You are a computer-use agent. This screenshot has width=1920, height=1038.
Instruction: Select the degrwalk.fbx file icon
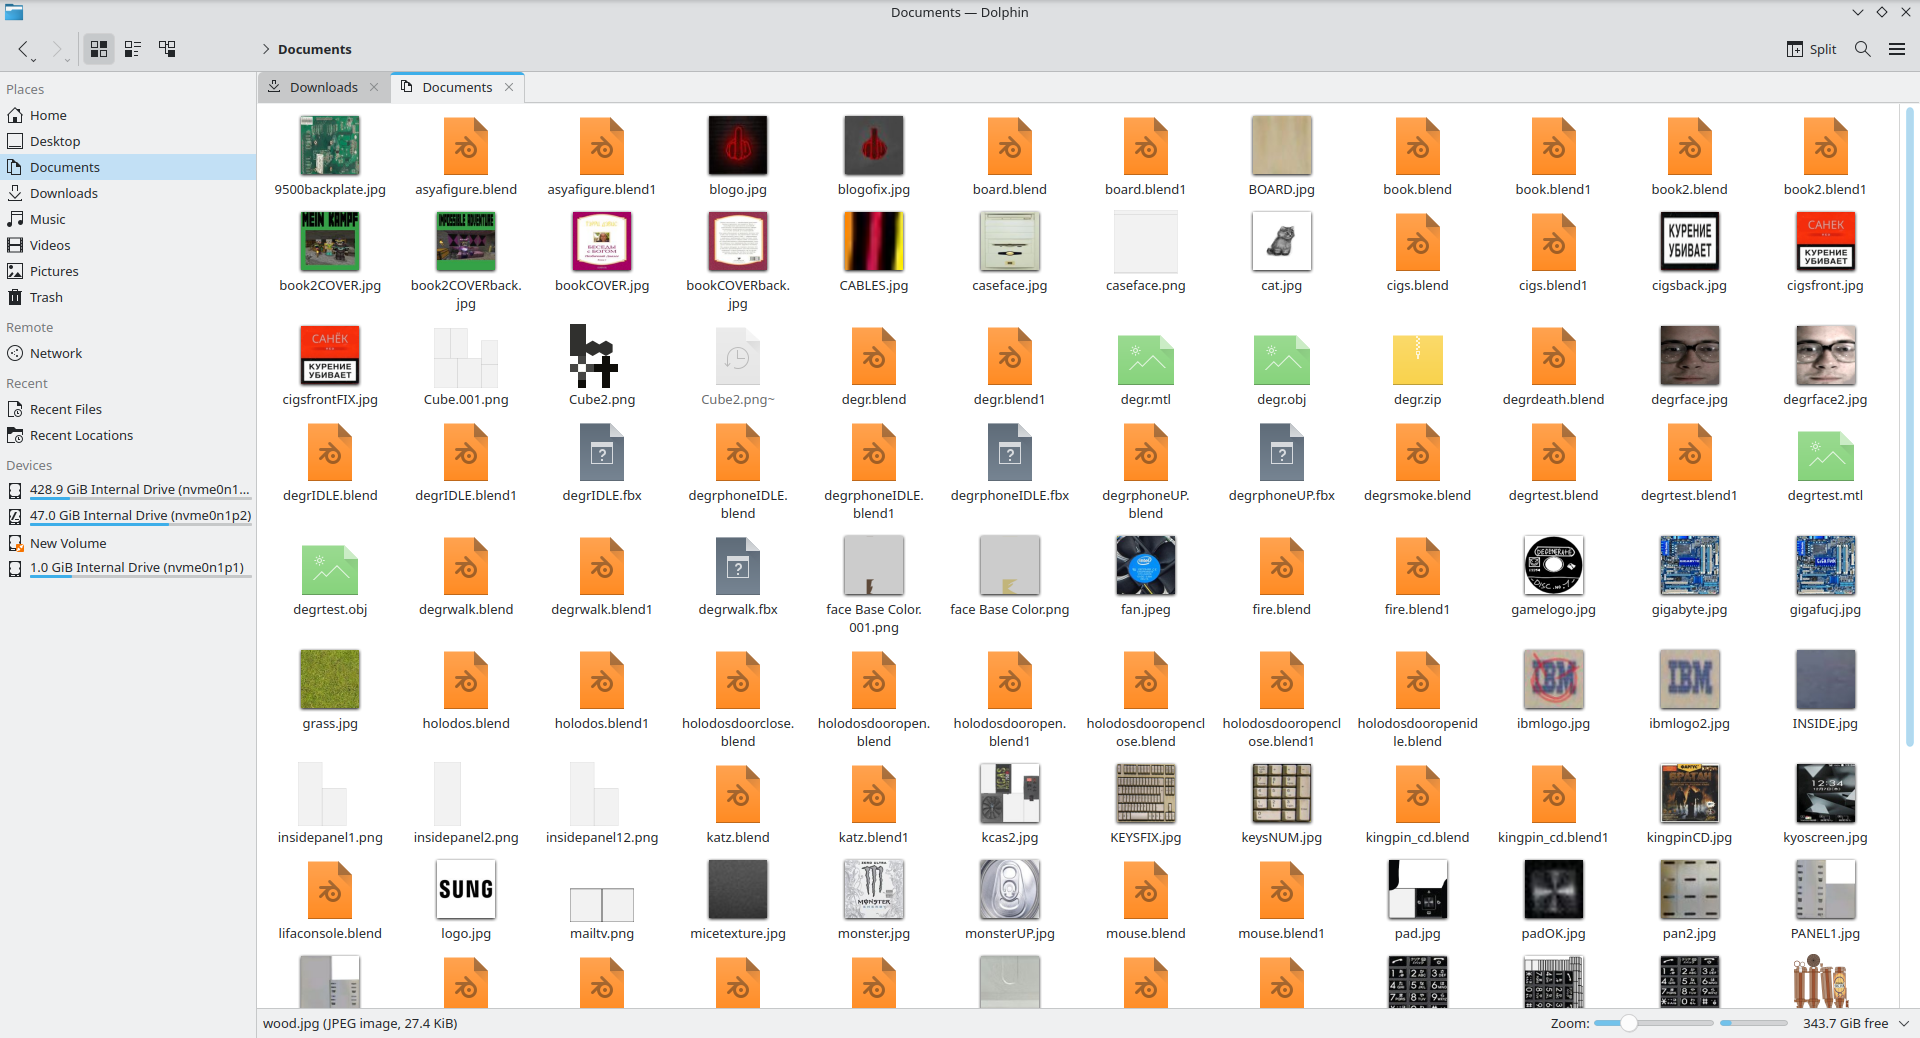point(738,566)
